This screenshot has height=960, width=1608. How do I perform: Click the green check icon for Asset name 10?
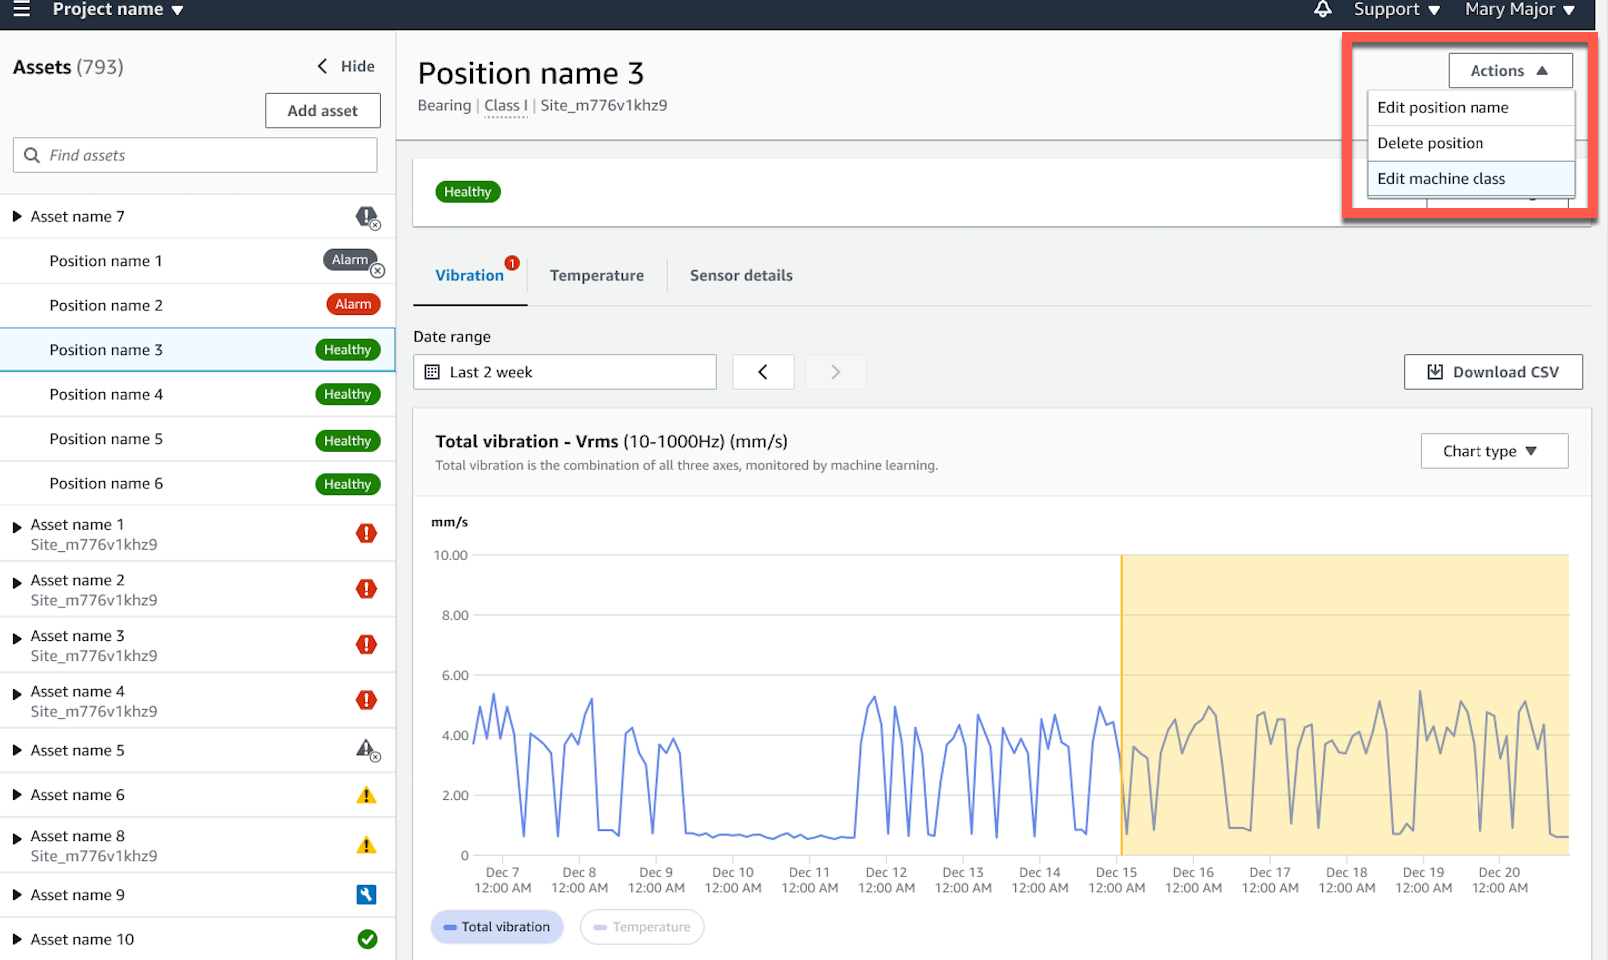pyautogui.click(x=366, y=939)
